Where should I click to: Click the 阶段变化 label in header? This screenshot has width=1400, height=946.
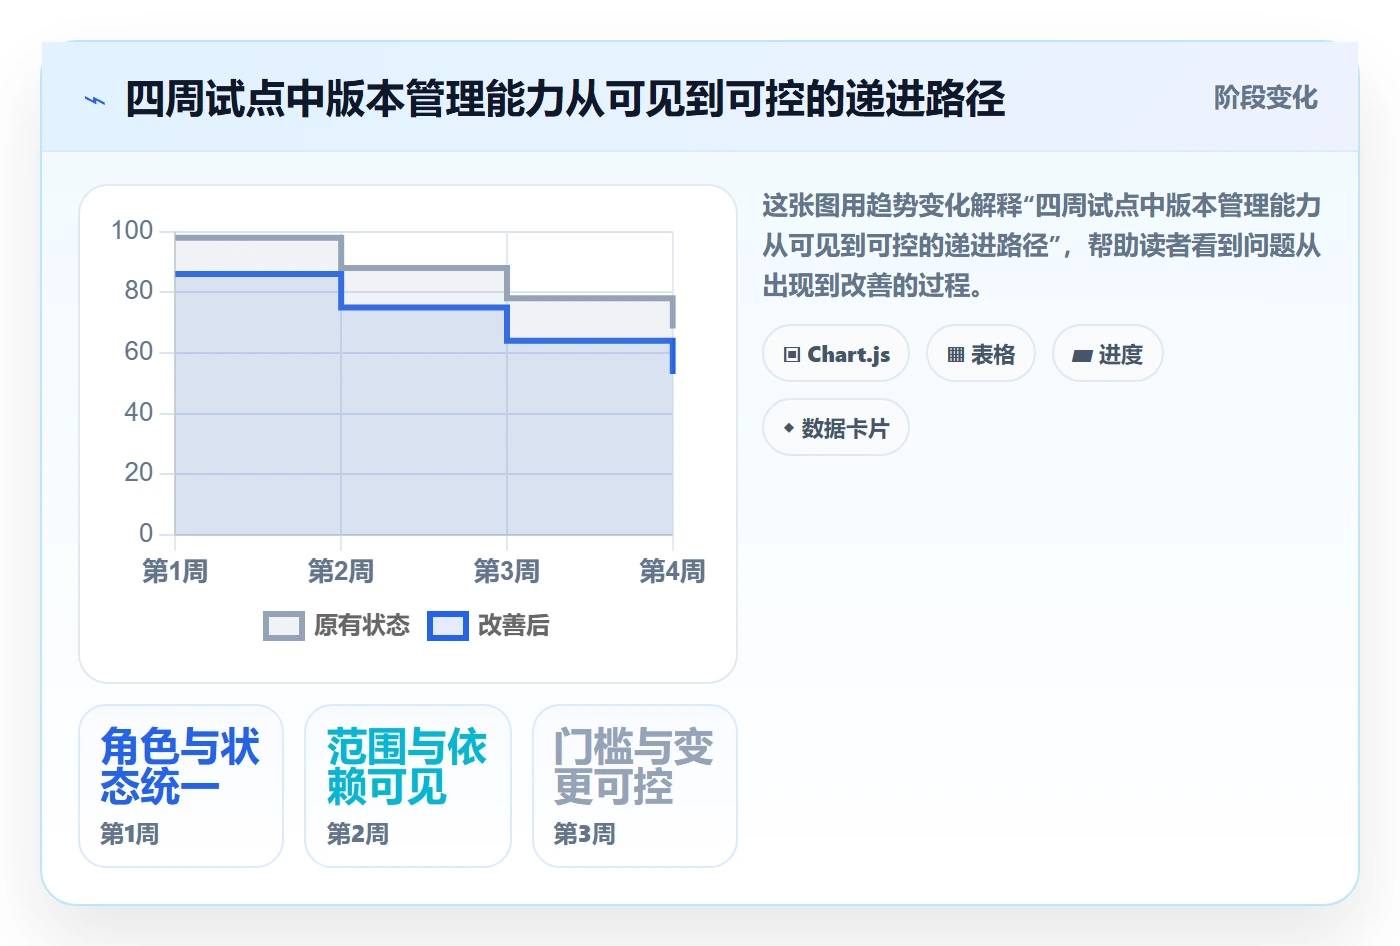tap(1265, 98)
